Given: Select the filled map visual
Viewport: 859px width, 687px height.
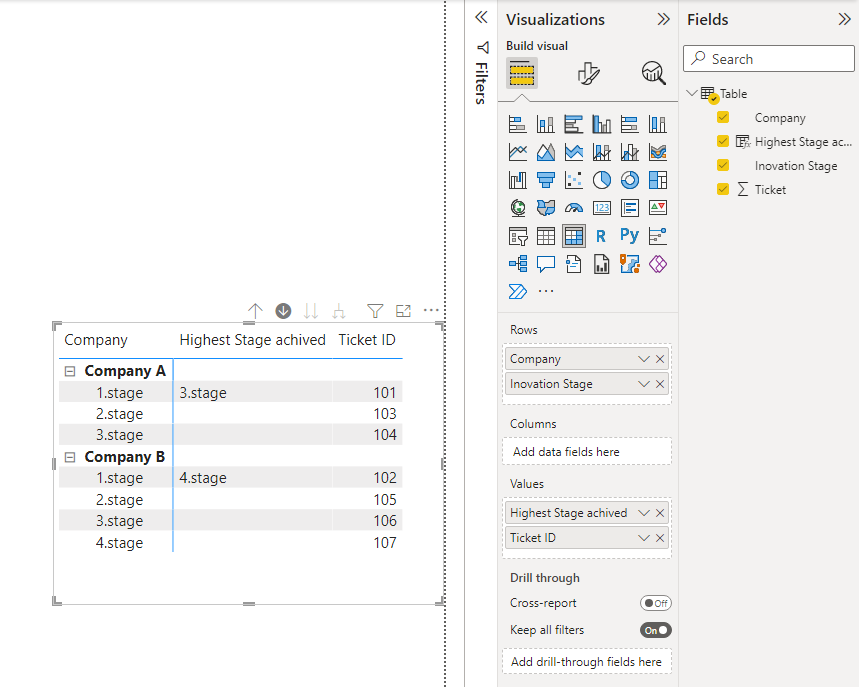Looking at the screenshot, I should [545, 208].
